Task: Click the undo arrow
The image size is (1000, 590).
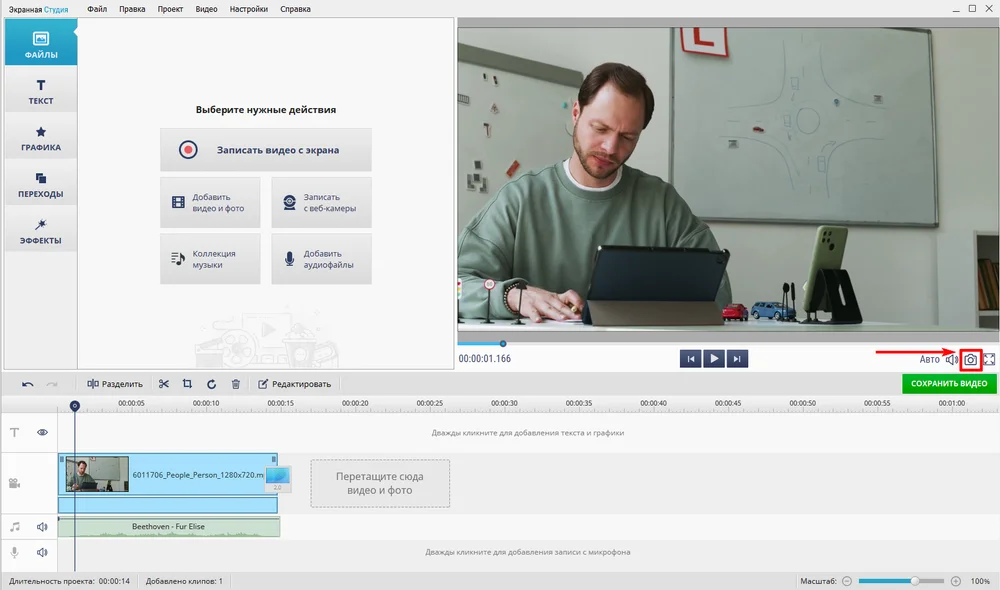Action: tap(28, 383)
